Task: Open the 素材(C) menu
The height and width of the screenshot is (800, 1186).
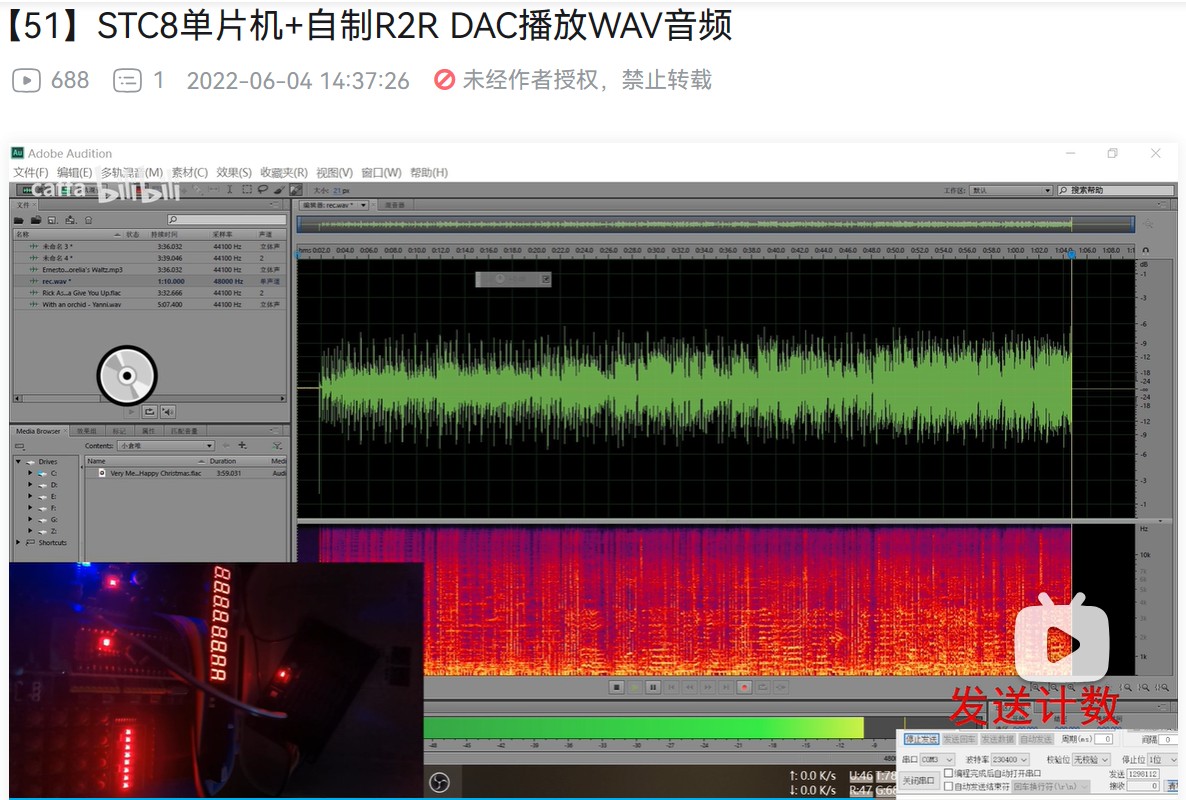Action: point(189,172)
